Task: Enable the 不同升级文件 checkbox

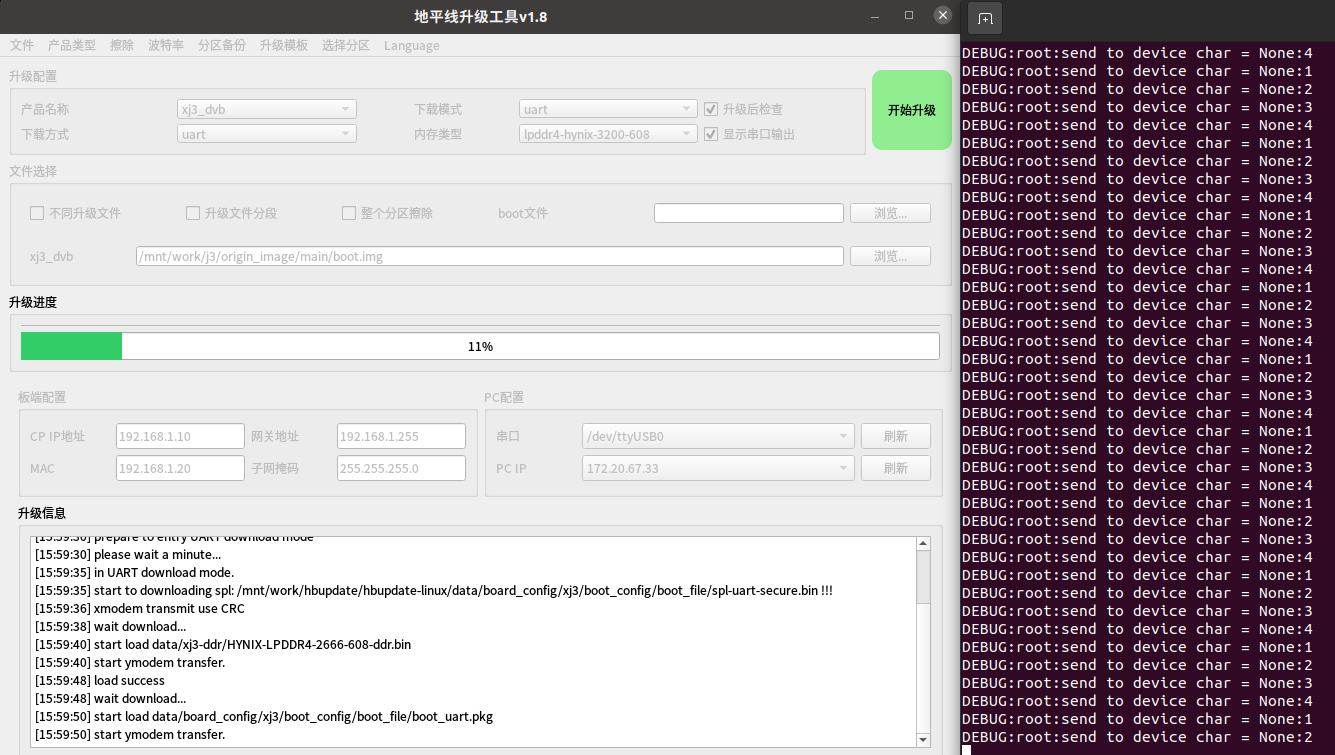Action: tap(37, 213)
